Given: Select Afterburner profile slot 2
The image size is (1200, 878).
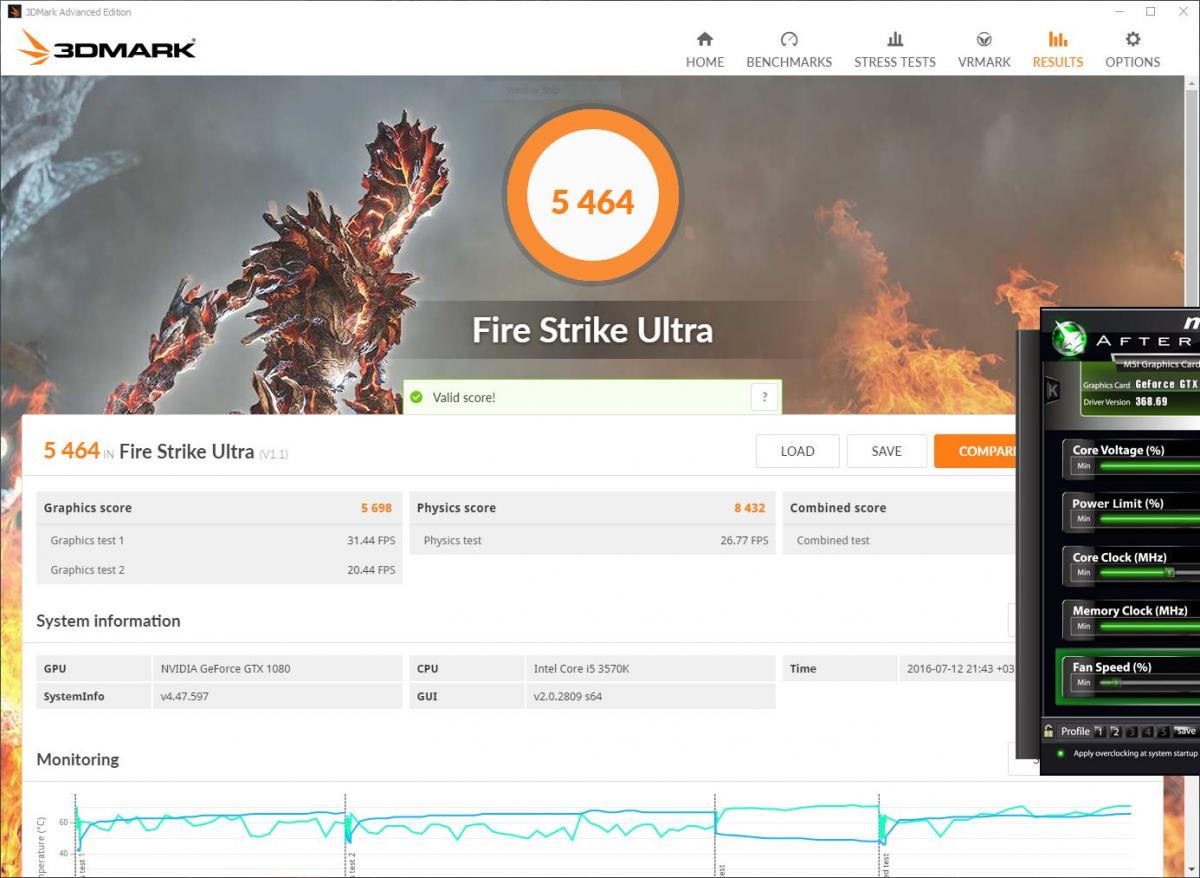Looking at the screenshot, I should coord(1116,731).
